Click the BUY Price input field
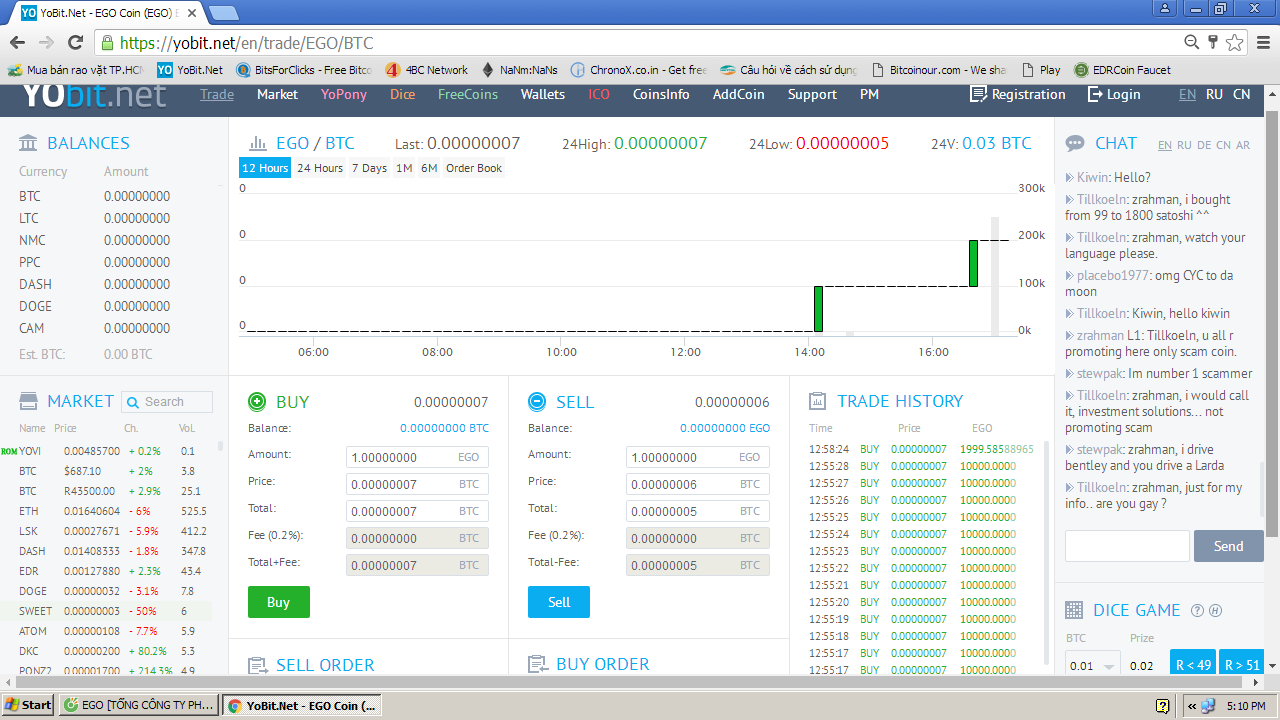The image size is (1280, 720). coord(418,484)
